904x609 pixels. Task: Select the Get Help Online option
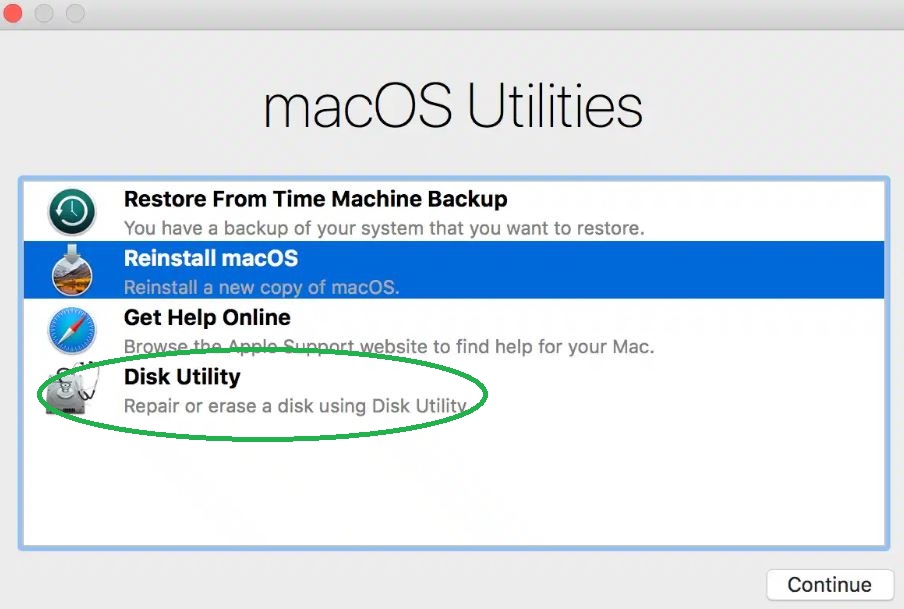(207, 318)
